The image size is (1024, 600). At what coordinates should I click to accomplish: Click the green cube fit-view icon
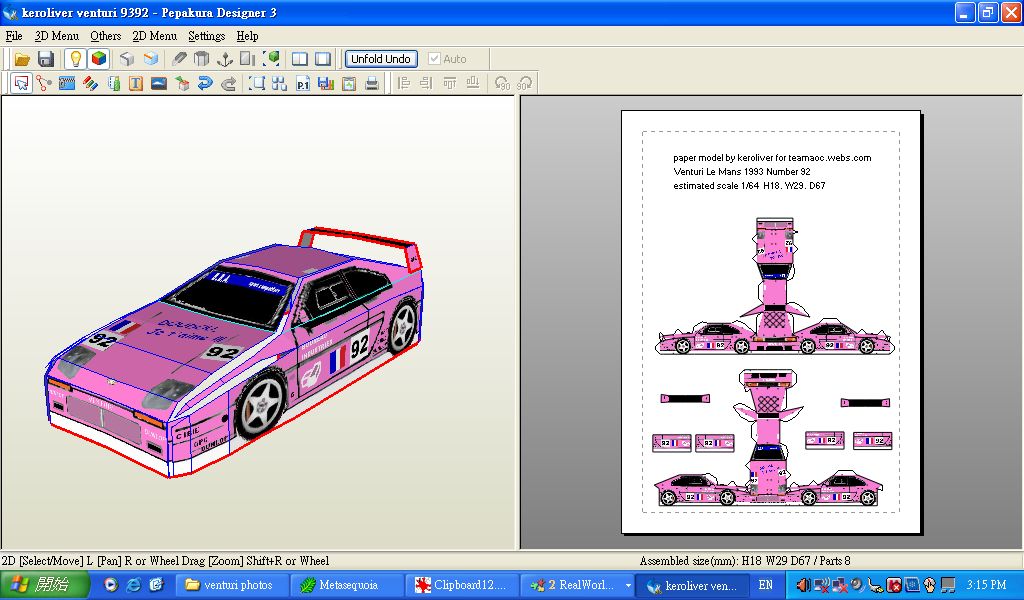click(x=272, y=59)
